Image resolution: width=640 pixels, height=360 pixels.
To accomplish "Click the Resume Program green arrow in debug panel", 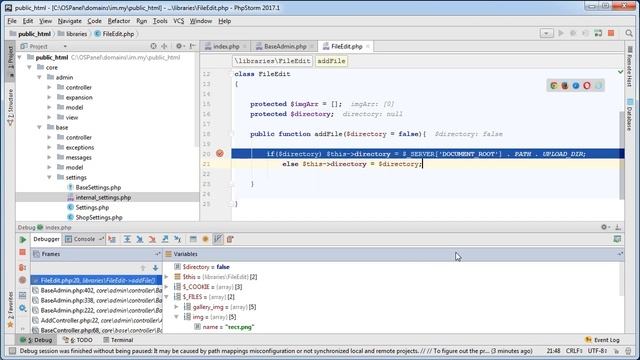I will coord(23,240).
